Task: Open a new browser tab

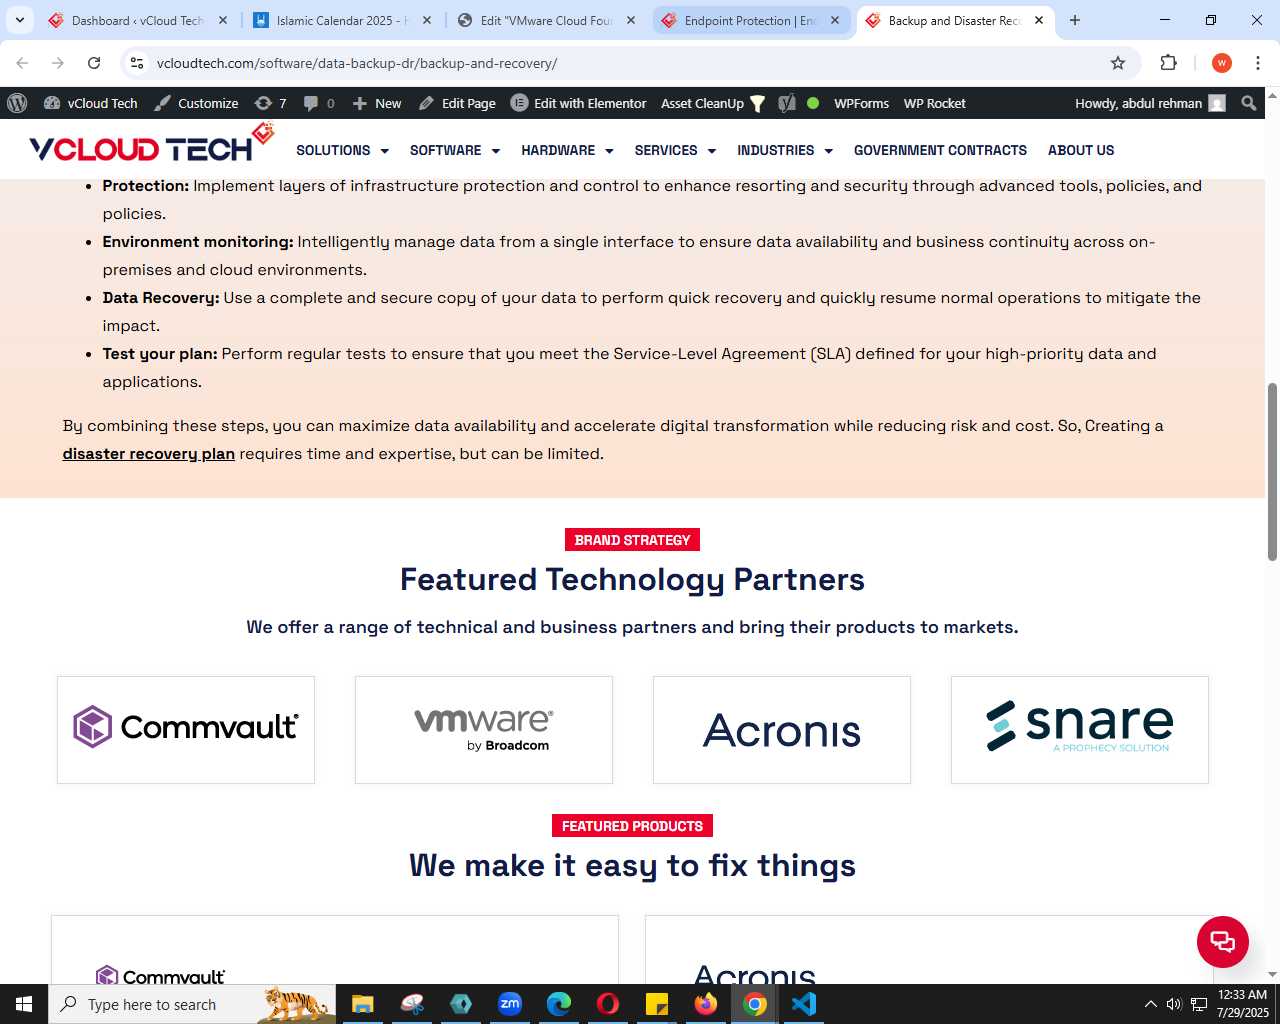Action: click(x=1075, y=20)
